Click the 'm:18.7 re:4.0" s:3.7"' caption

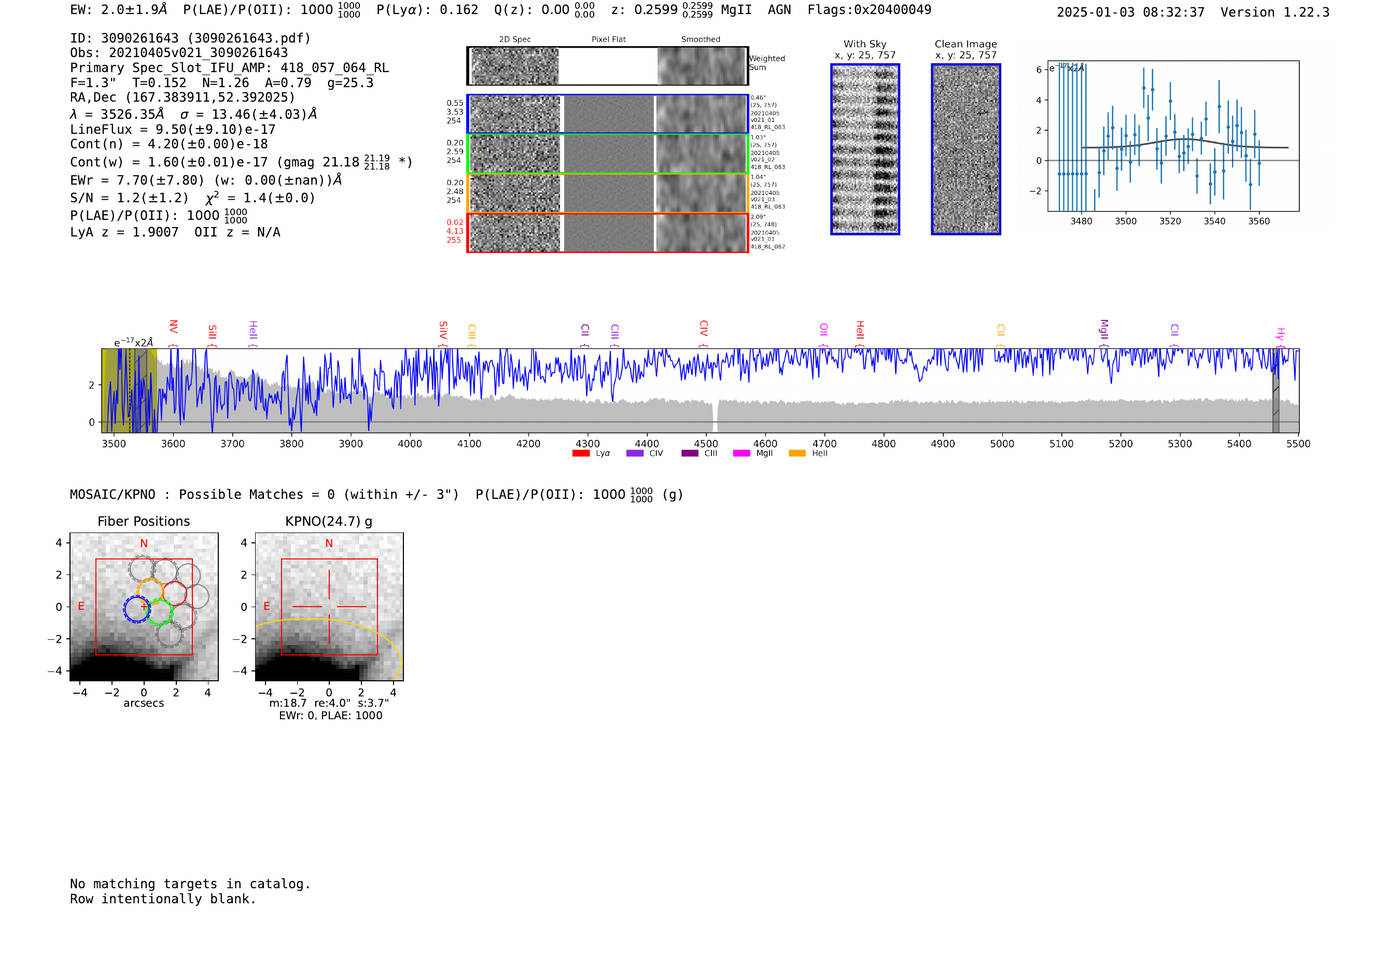tap(329, 703)
